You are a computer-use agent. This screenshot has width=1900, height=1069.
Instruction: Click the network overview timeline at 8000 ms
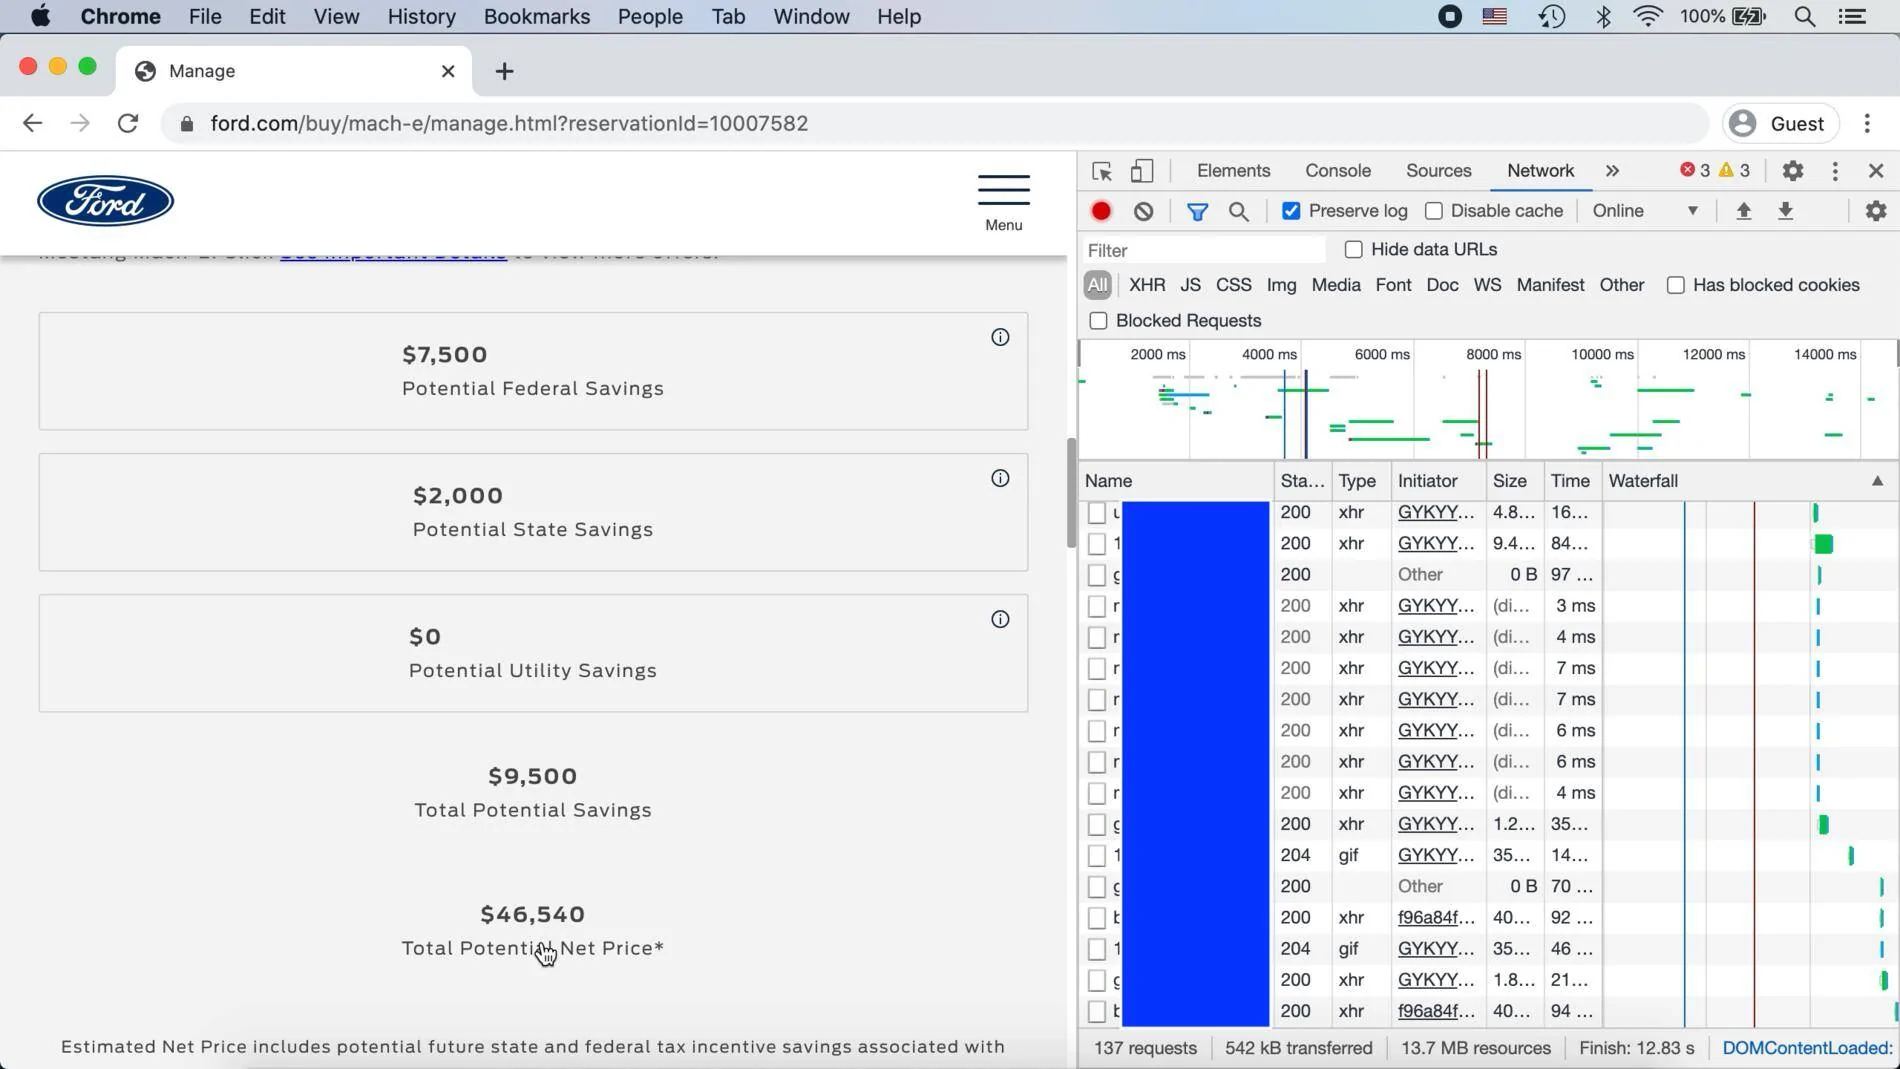(x=1493, y=354)
